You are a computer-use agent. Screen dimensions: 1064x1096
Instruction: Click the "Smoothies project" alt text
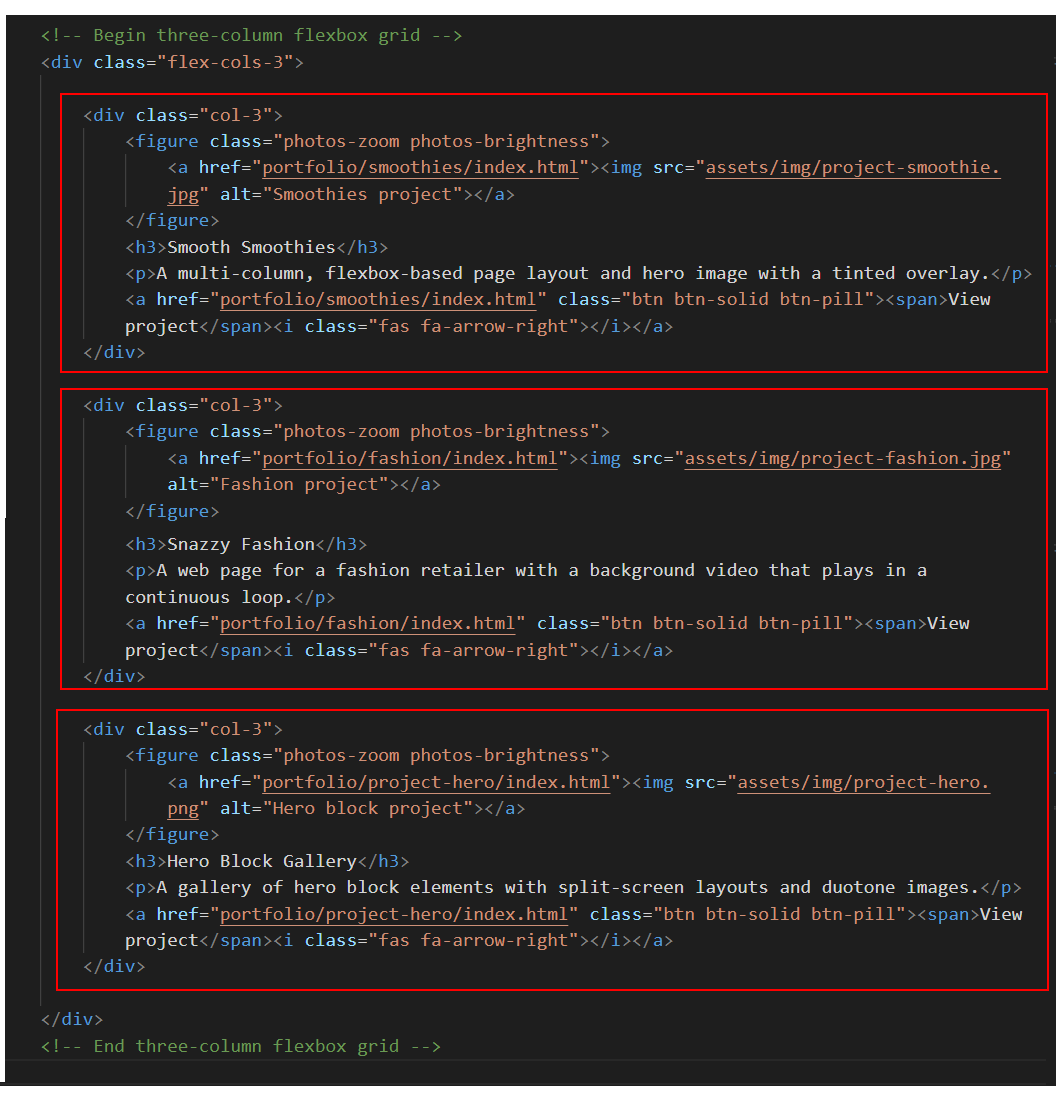[367, 194]
